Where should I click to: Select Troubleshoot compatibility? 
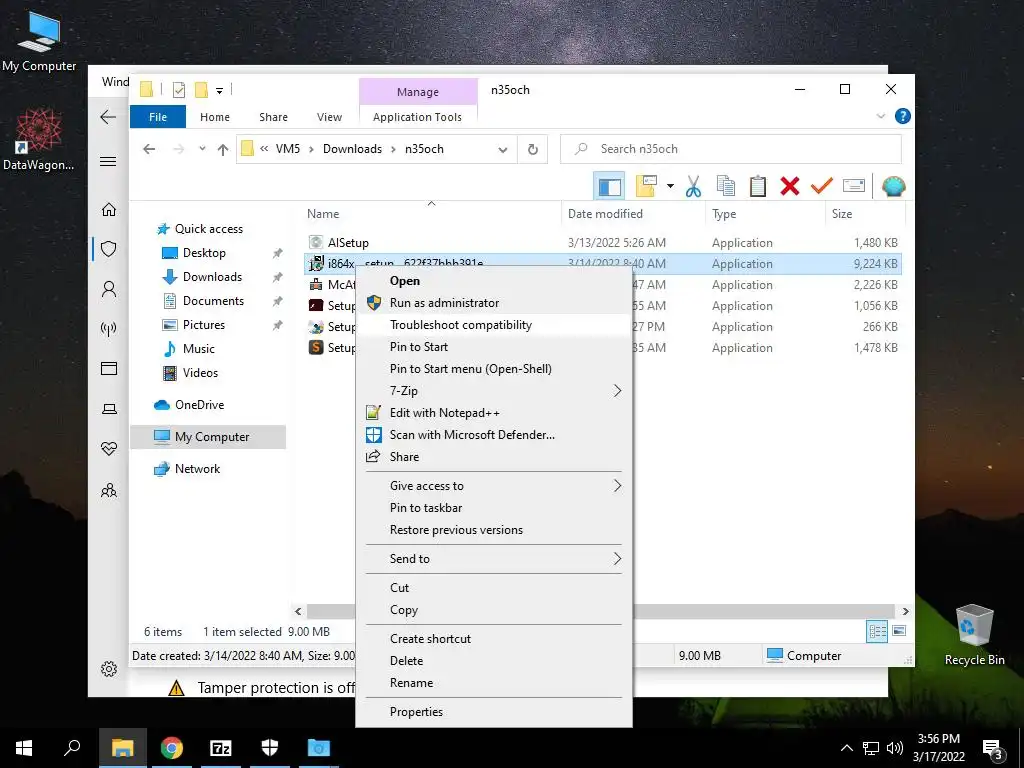494,325
